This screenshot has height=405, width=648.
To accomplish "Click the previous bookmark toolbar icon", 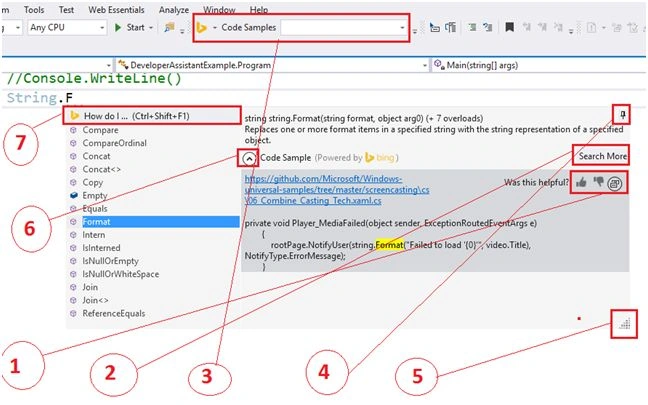I will tap(526, 28).
